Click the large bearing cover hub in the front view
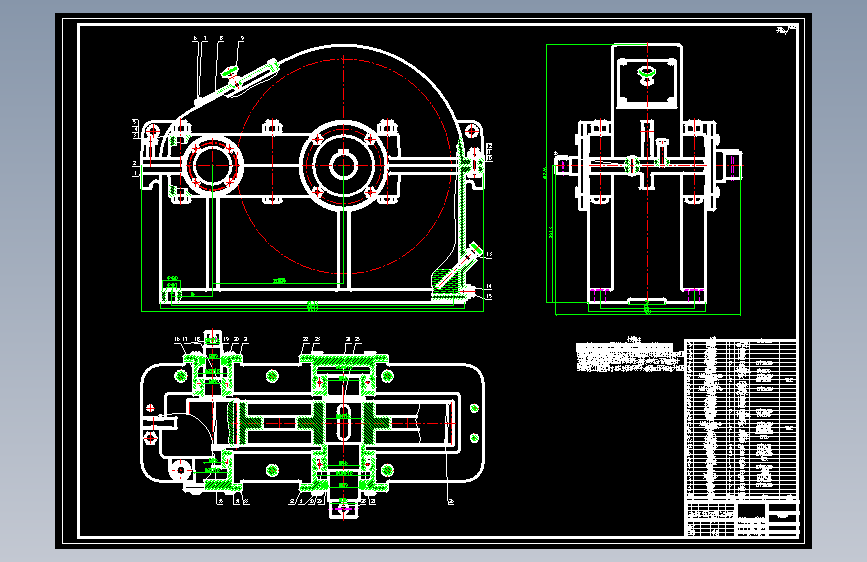Viewport: 867px width, 562px height. tap(343, 165)
